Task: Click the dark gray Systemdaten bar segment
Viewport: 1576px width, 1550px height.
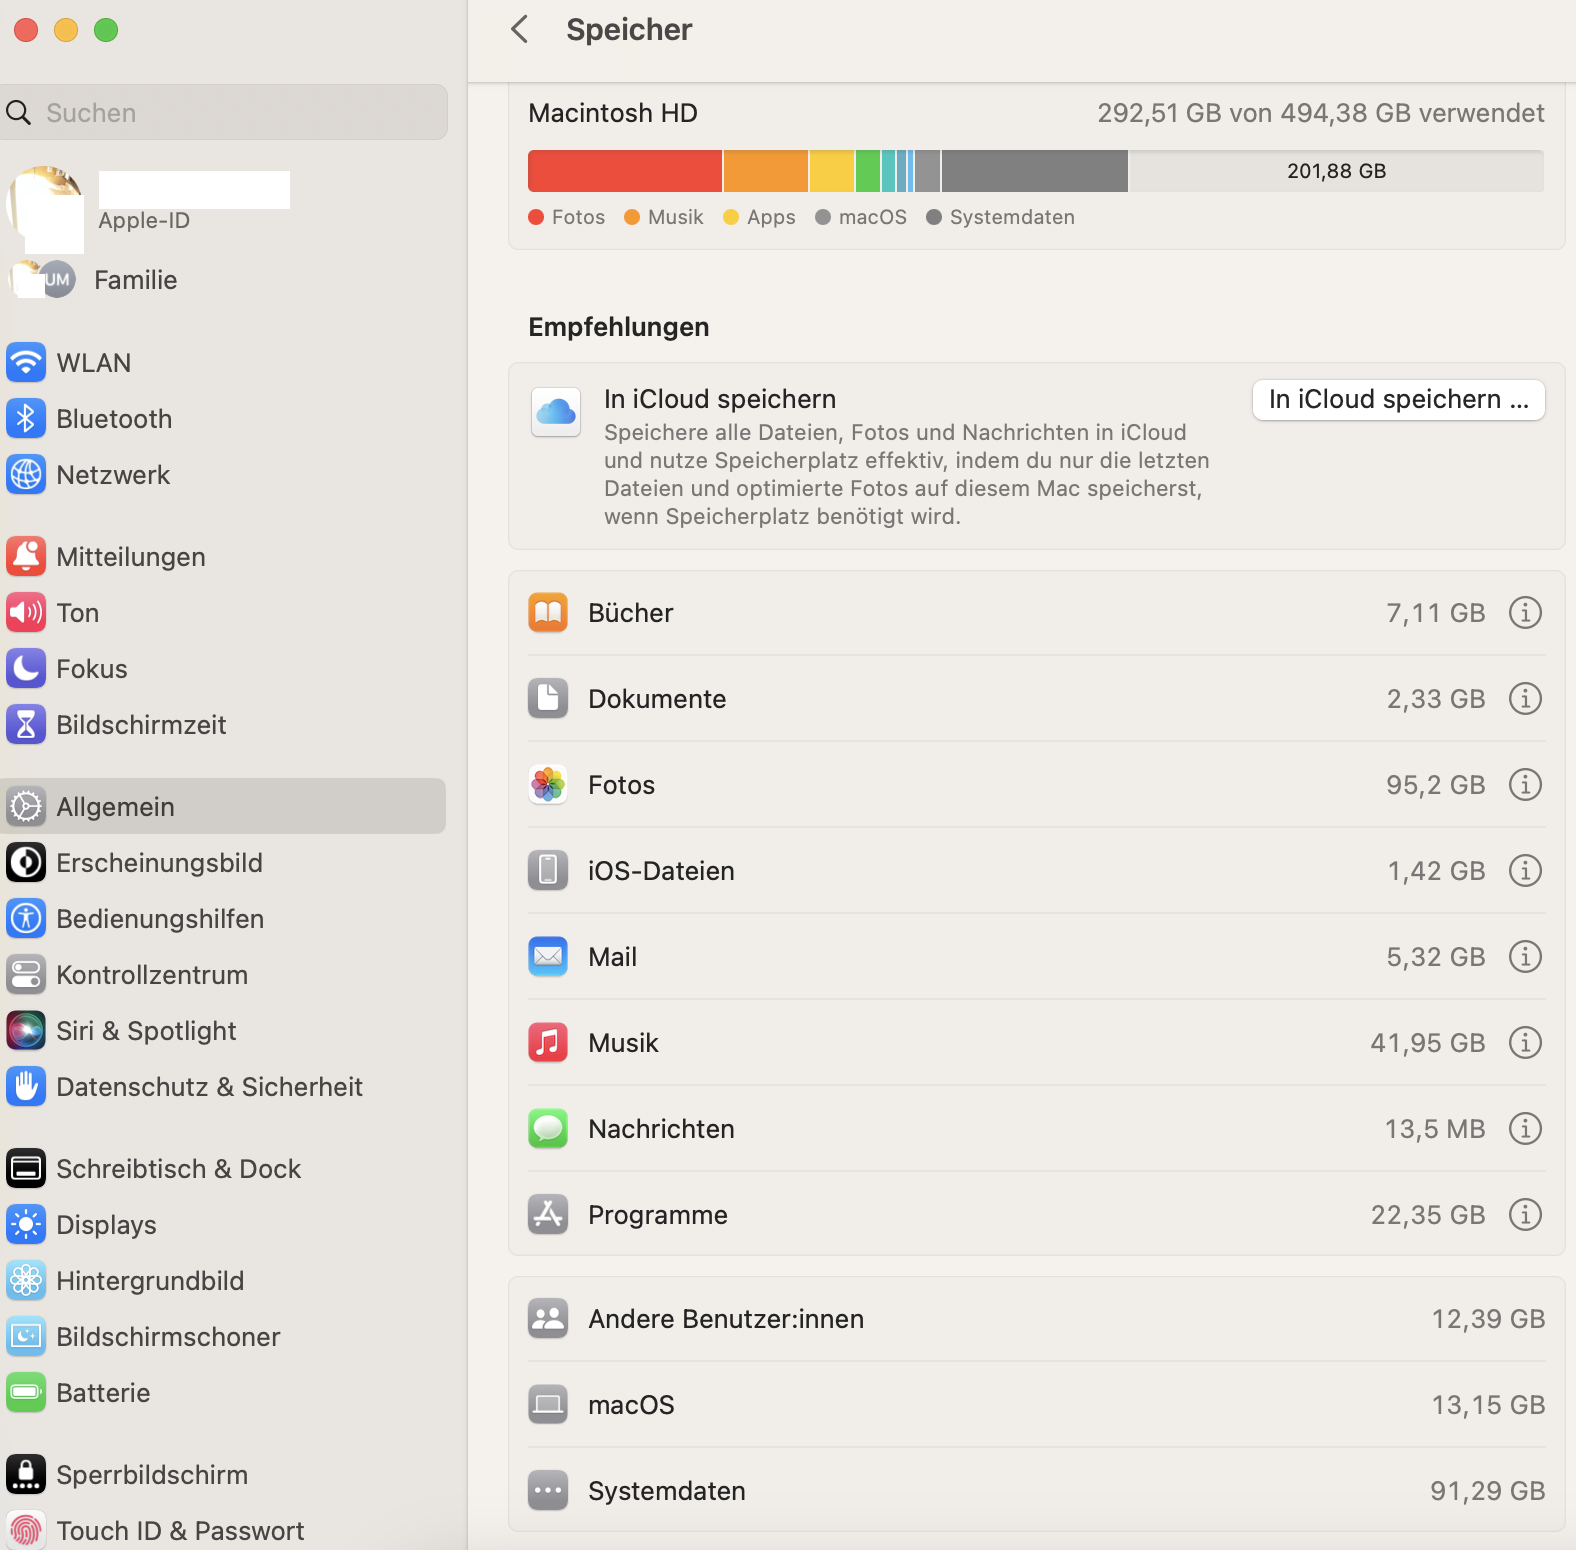Action: point(1035,171)
